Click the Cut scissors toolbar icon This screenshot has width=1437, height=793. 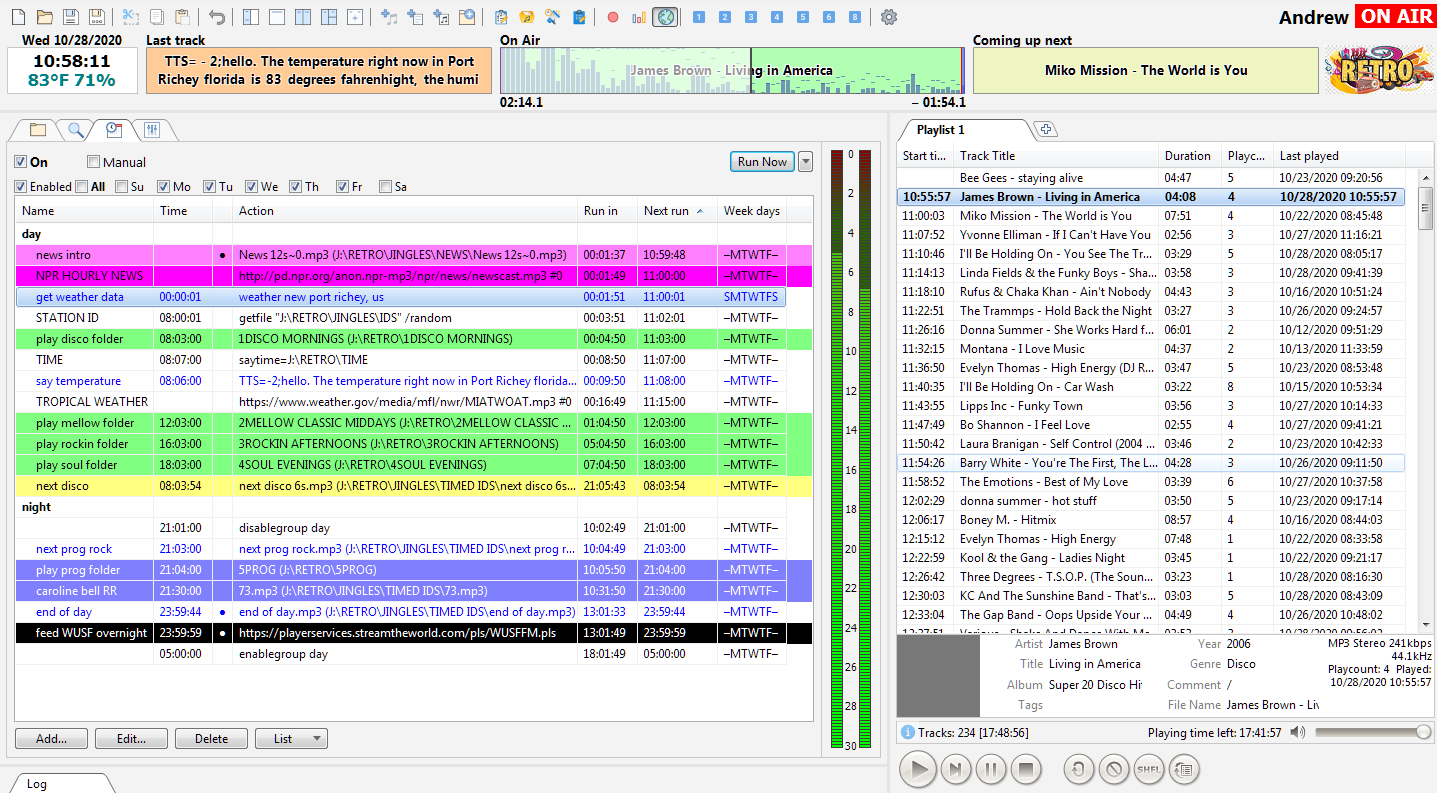[131, 17]
